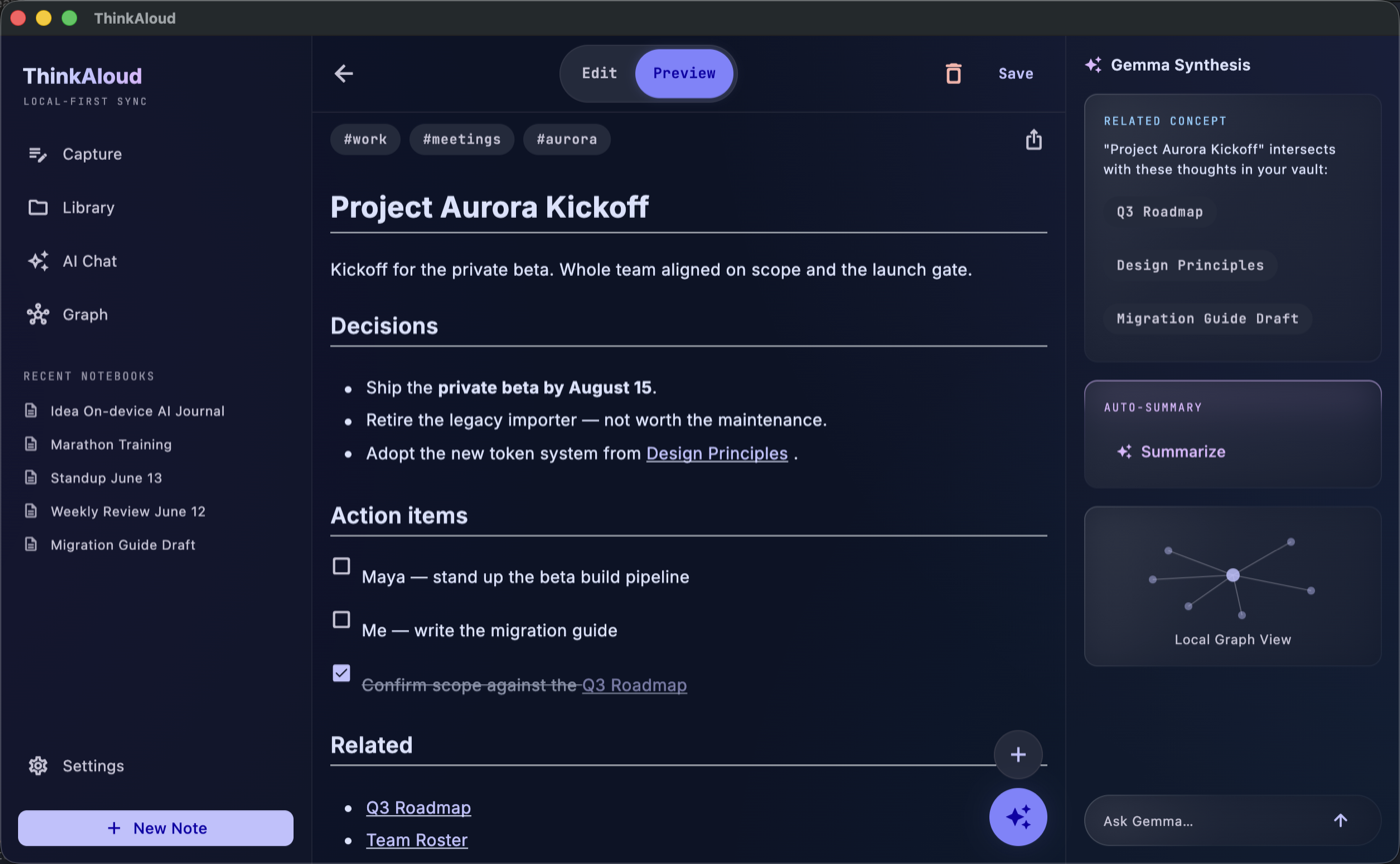Click the round plus floating button
The width and height of the screenshot is (1400, 864).
1018,755
